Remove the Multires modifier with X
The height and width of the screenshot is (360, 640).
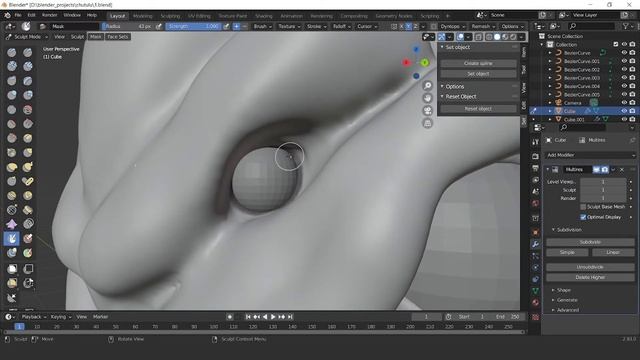pos(622,169)
